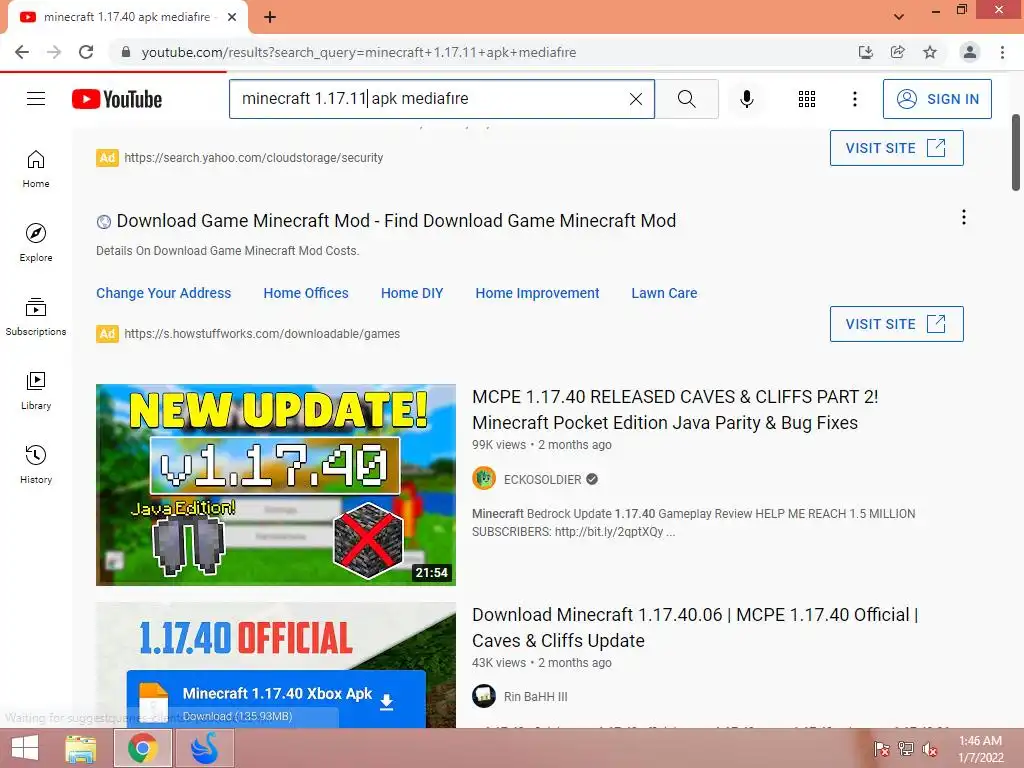1024x768 pixels.
Task: Open the ECKOSOLDIER channel avatar
Action: pos(484,479)
